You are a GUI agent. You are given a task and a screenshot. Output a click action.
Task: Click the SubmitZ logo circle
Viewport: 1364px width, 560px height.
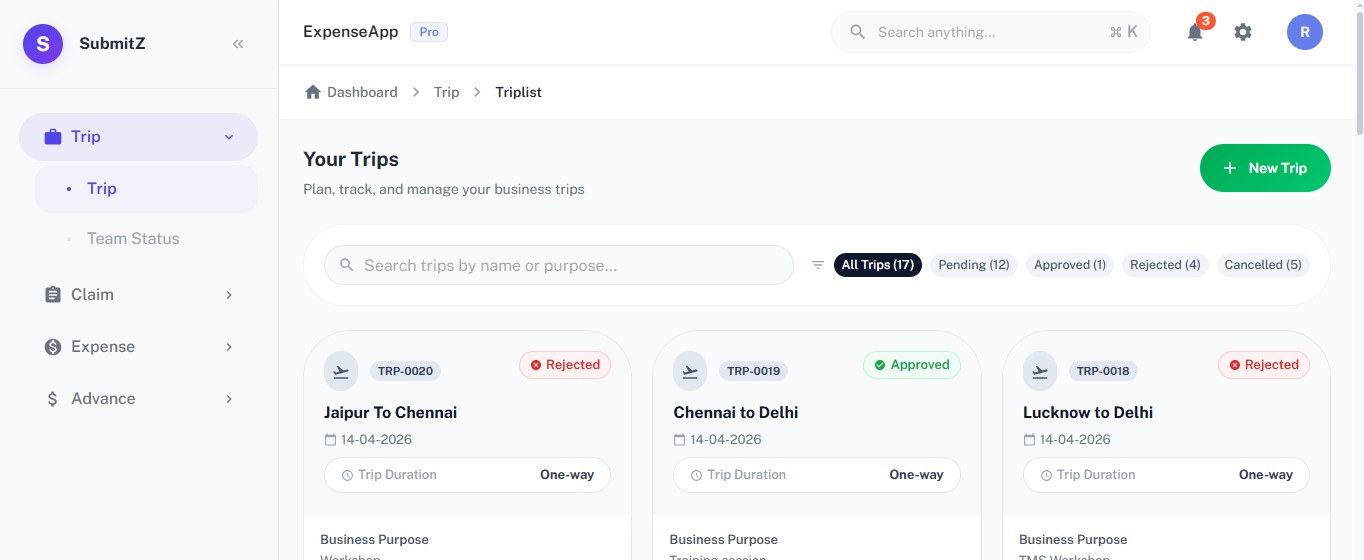pyautogui.click(x=43, y=43)
